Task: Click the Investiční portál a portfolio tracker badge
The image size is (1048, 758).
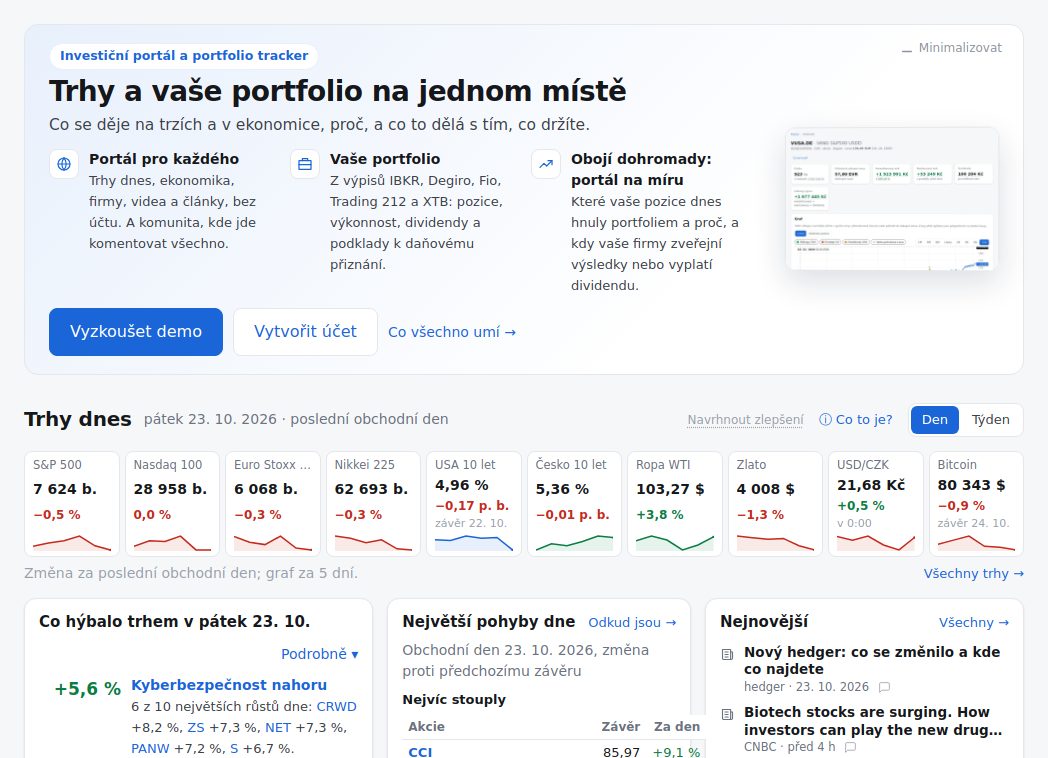Action: coord(184,55)
